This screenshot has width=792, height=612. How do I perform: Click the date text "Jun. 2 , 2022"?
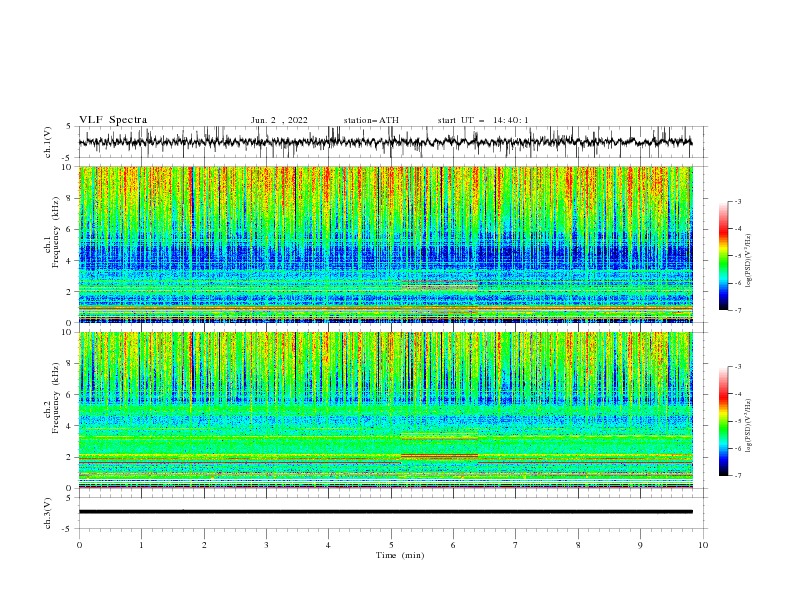pyautogui.click(x=279, y=120)
